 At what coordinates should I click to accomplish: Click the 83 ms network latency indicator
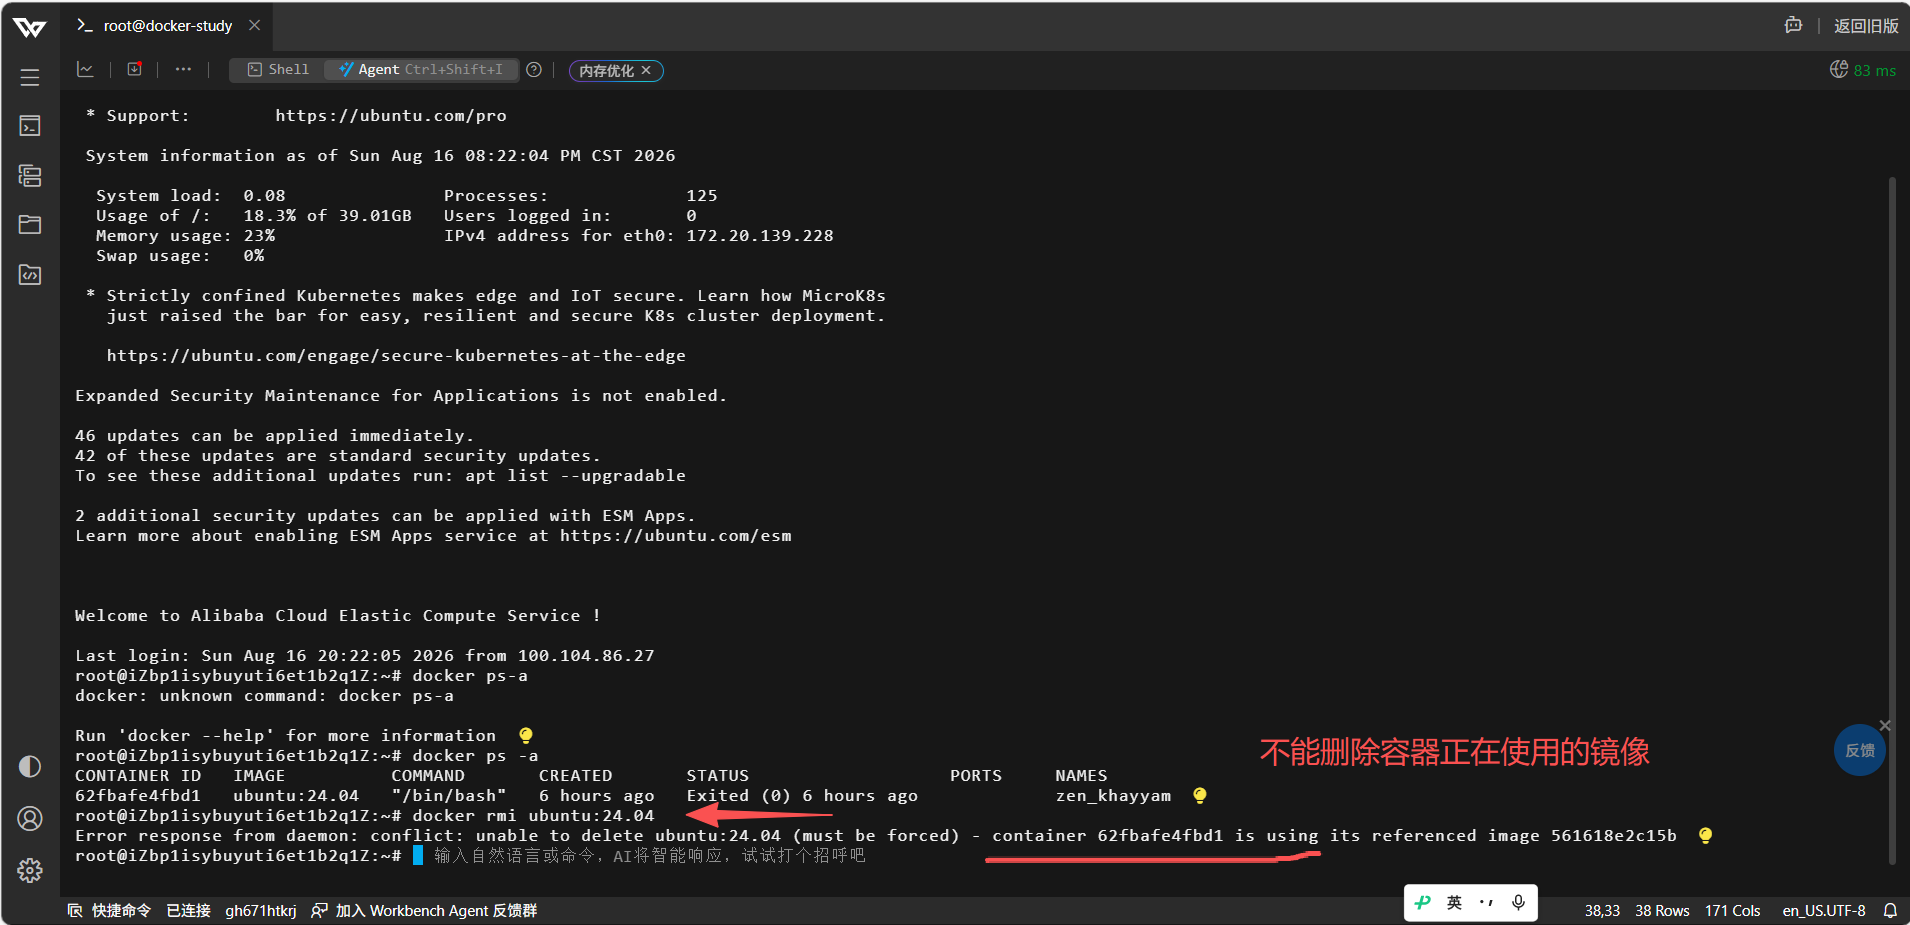(1863, 70)
